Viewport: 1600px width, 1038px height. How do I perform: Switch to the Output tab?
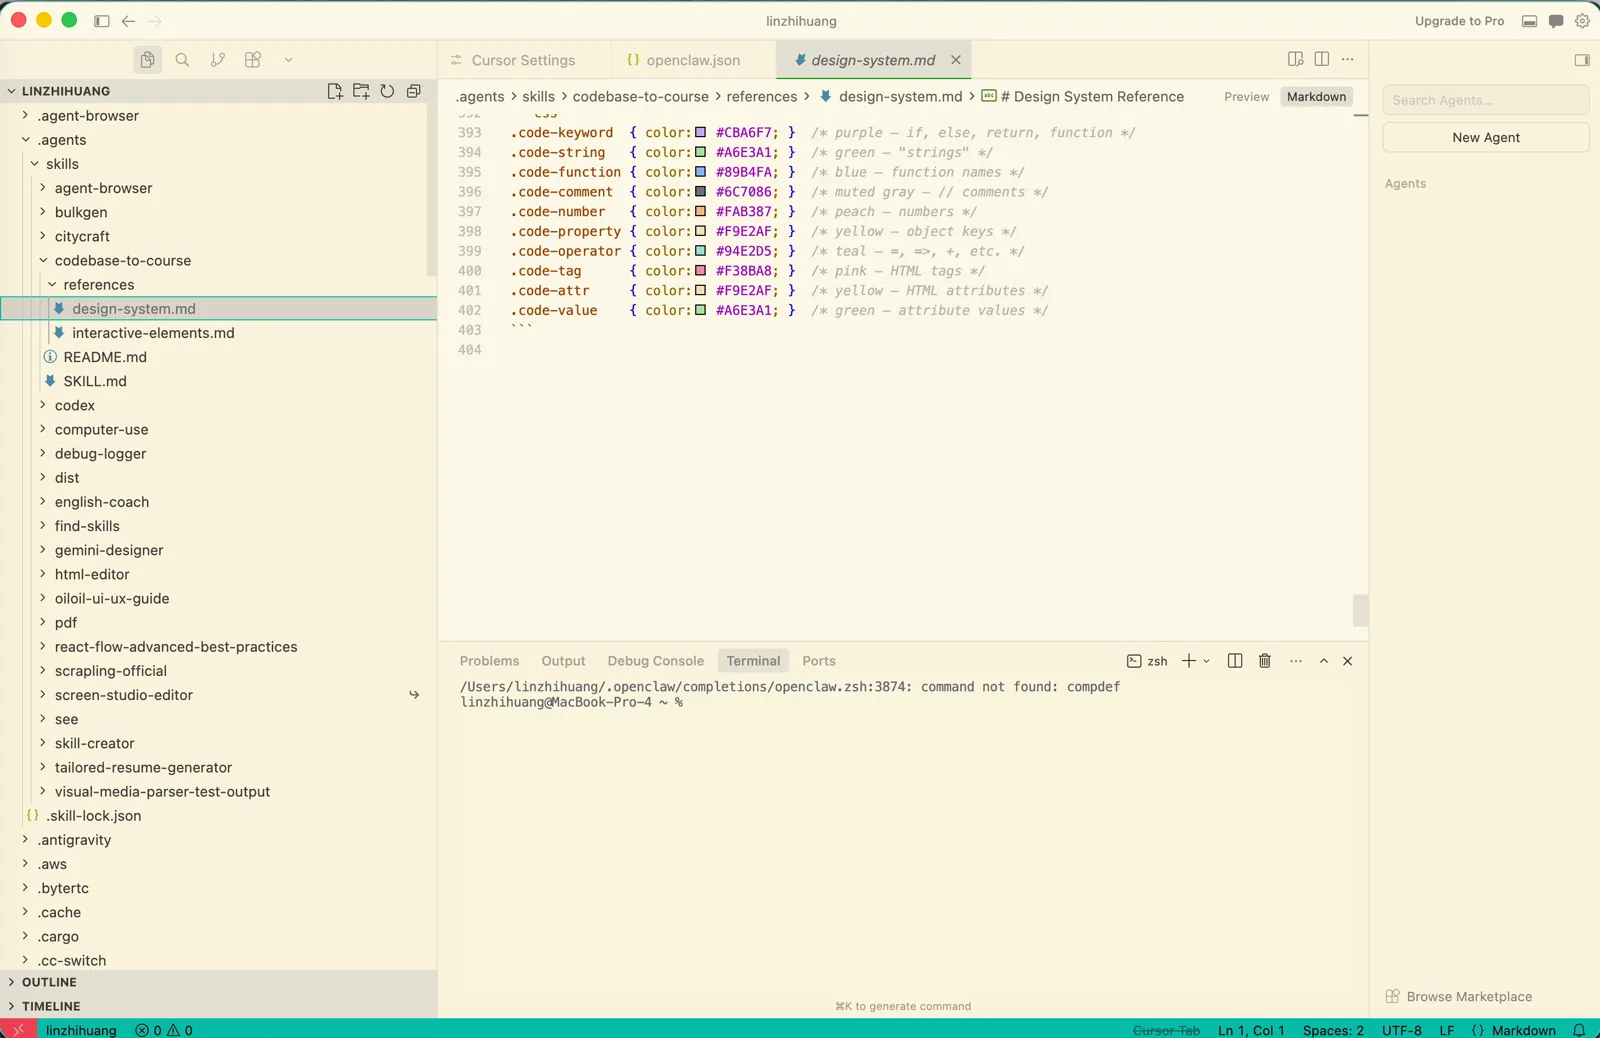pyautogui.click(x=563, y=661)
